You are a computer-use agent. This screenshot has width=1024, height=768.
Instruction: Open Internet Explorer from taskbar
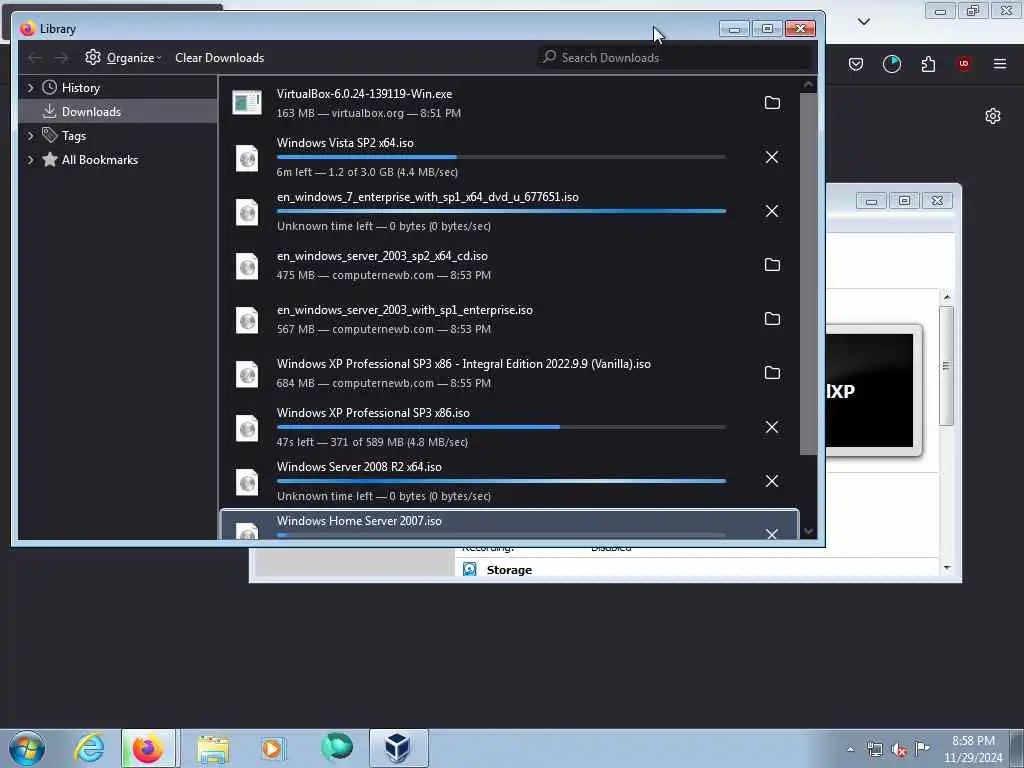coord(89,748)
